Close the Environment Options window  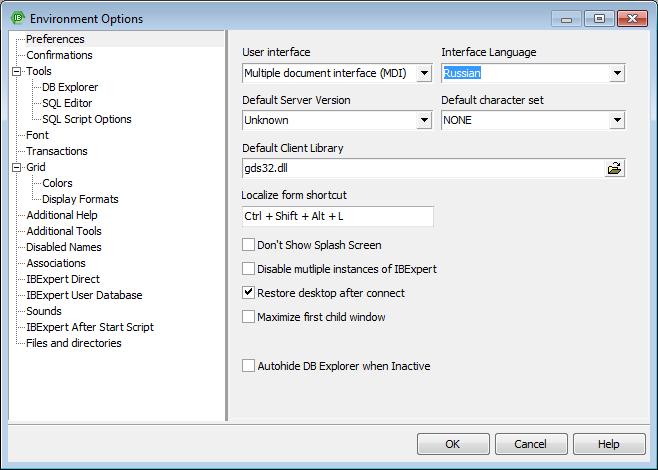click(x=632, y=19)
